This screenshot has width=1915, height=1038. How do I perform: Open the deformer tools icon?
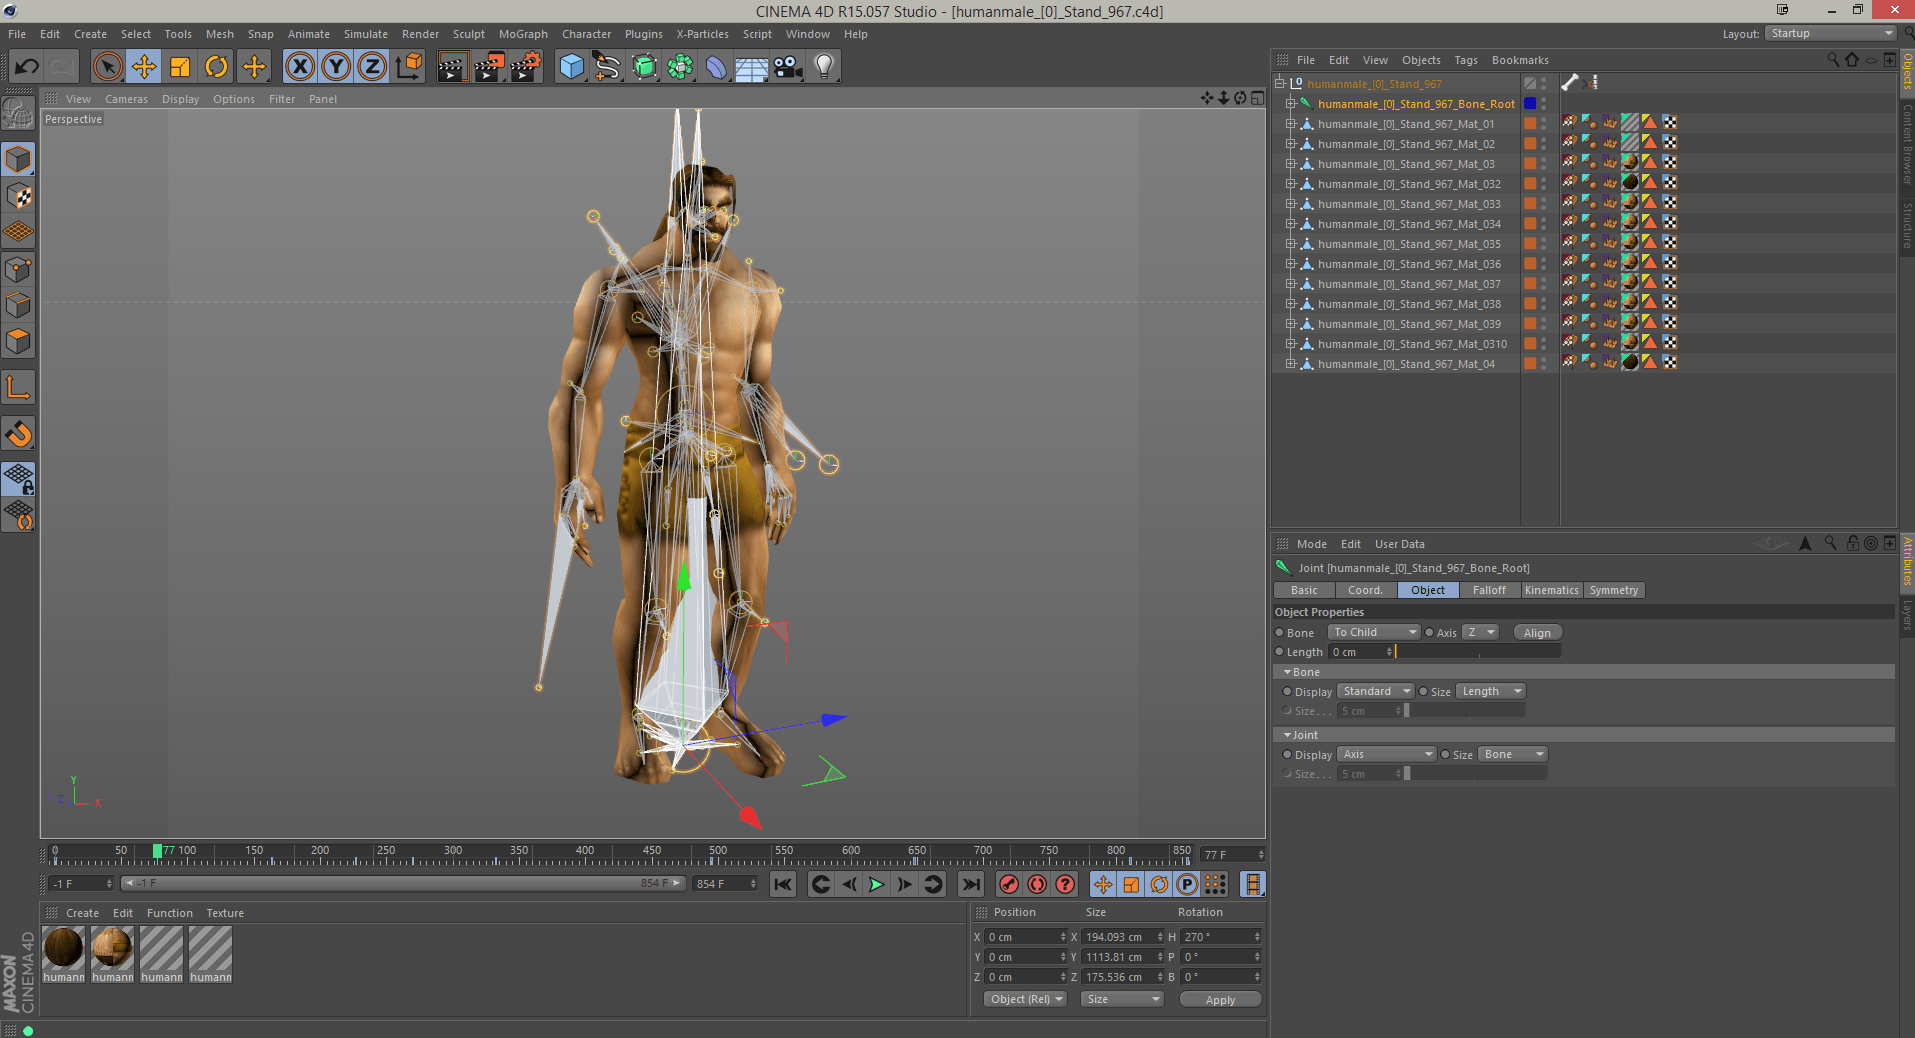pos(716,67)
